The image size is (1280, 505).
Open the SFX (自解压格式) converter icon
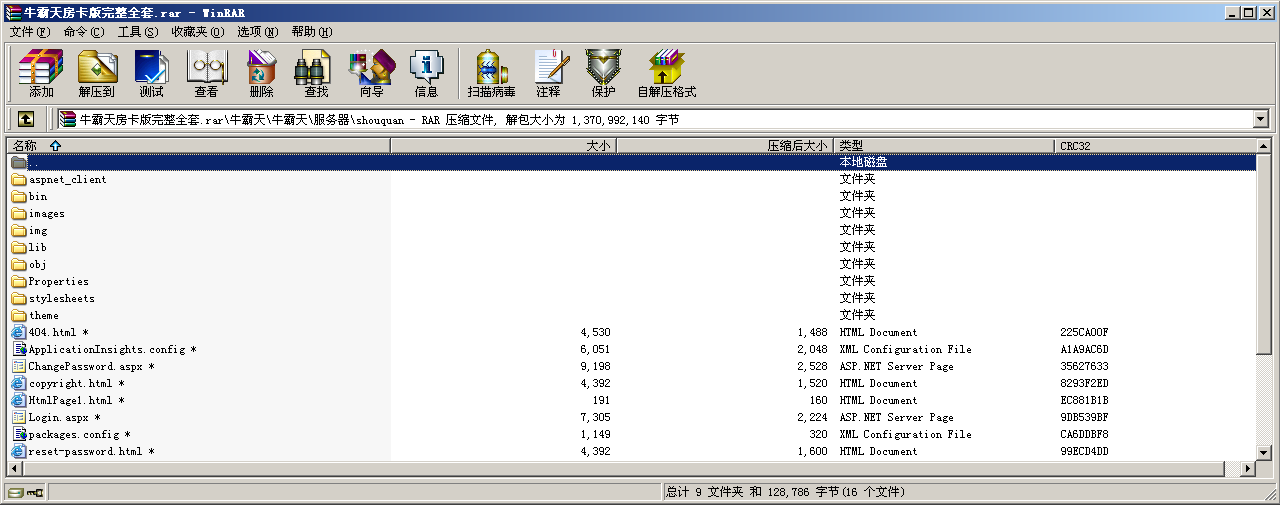click(666, 73)
